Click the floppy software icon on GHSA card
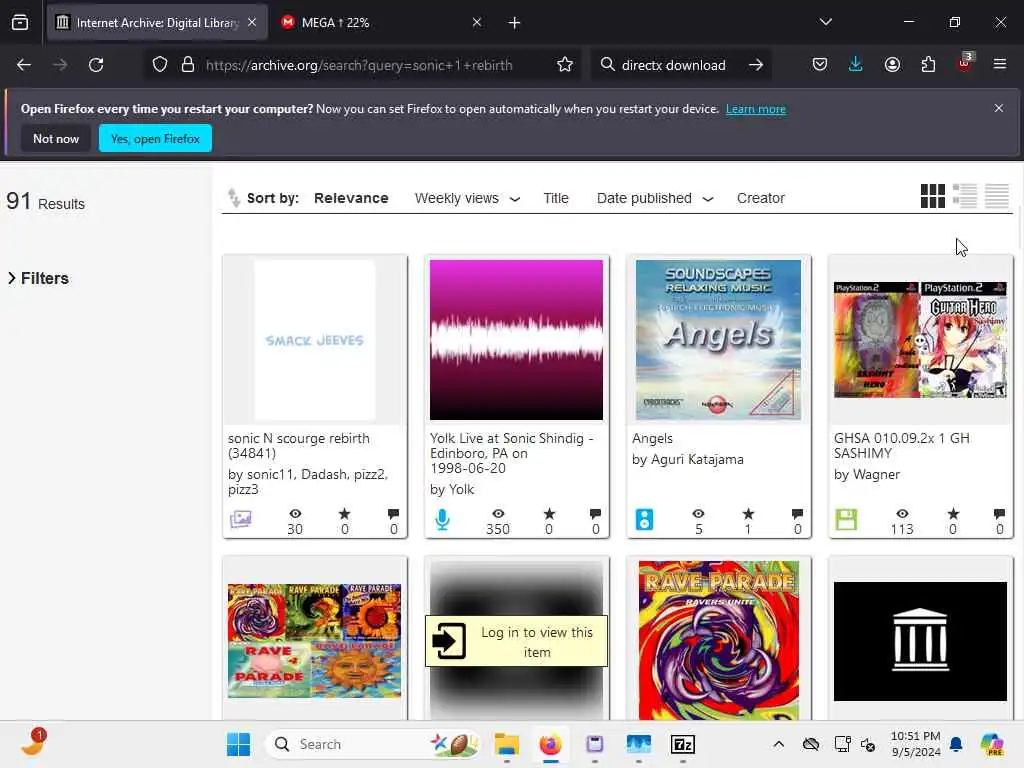The image size is (1024, 768). (846, 520)
